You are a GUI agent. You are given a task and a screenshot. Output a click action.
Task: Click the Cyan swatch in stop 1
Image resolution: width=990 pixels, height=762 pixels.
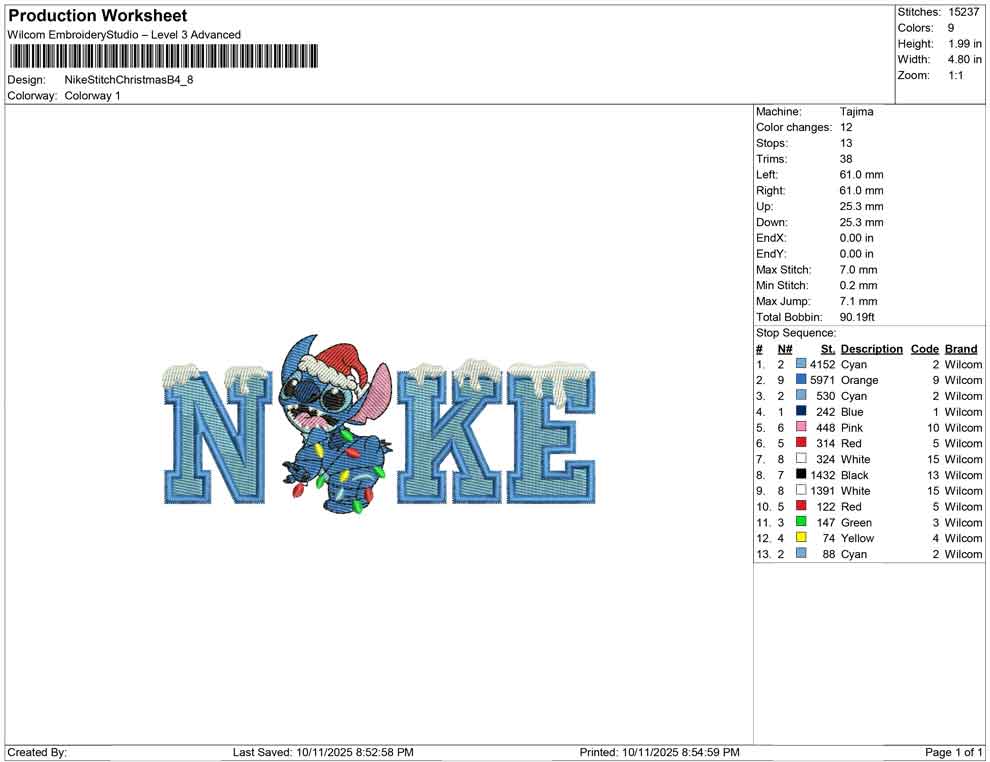tap(801, 364)
